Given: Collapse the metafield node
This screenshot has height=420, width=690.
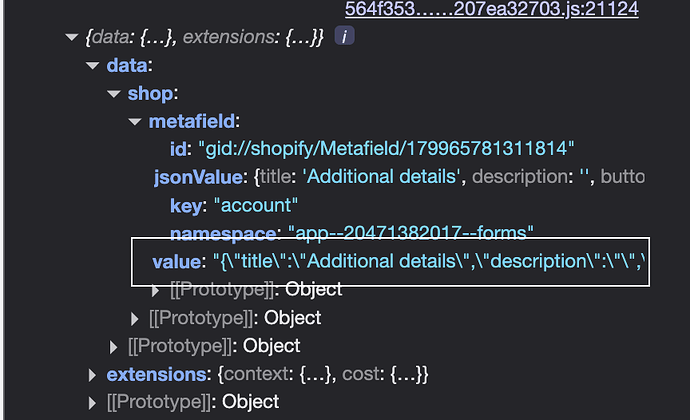Looking at the screenshot, I should (x=135, y=122).
